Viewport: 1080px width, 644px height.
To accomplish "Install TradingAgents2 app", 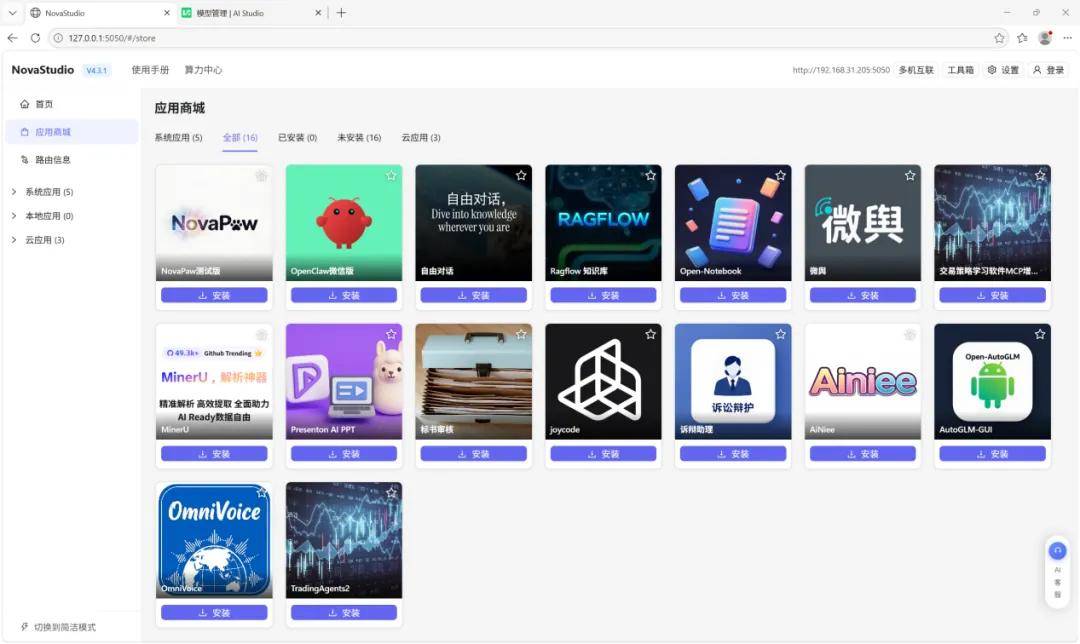I will tap(344, 612).
